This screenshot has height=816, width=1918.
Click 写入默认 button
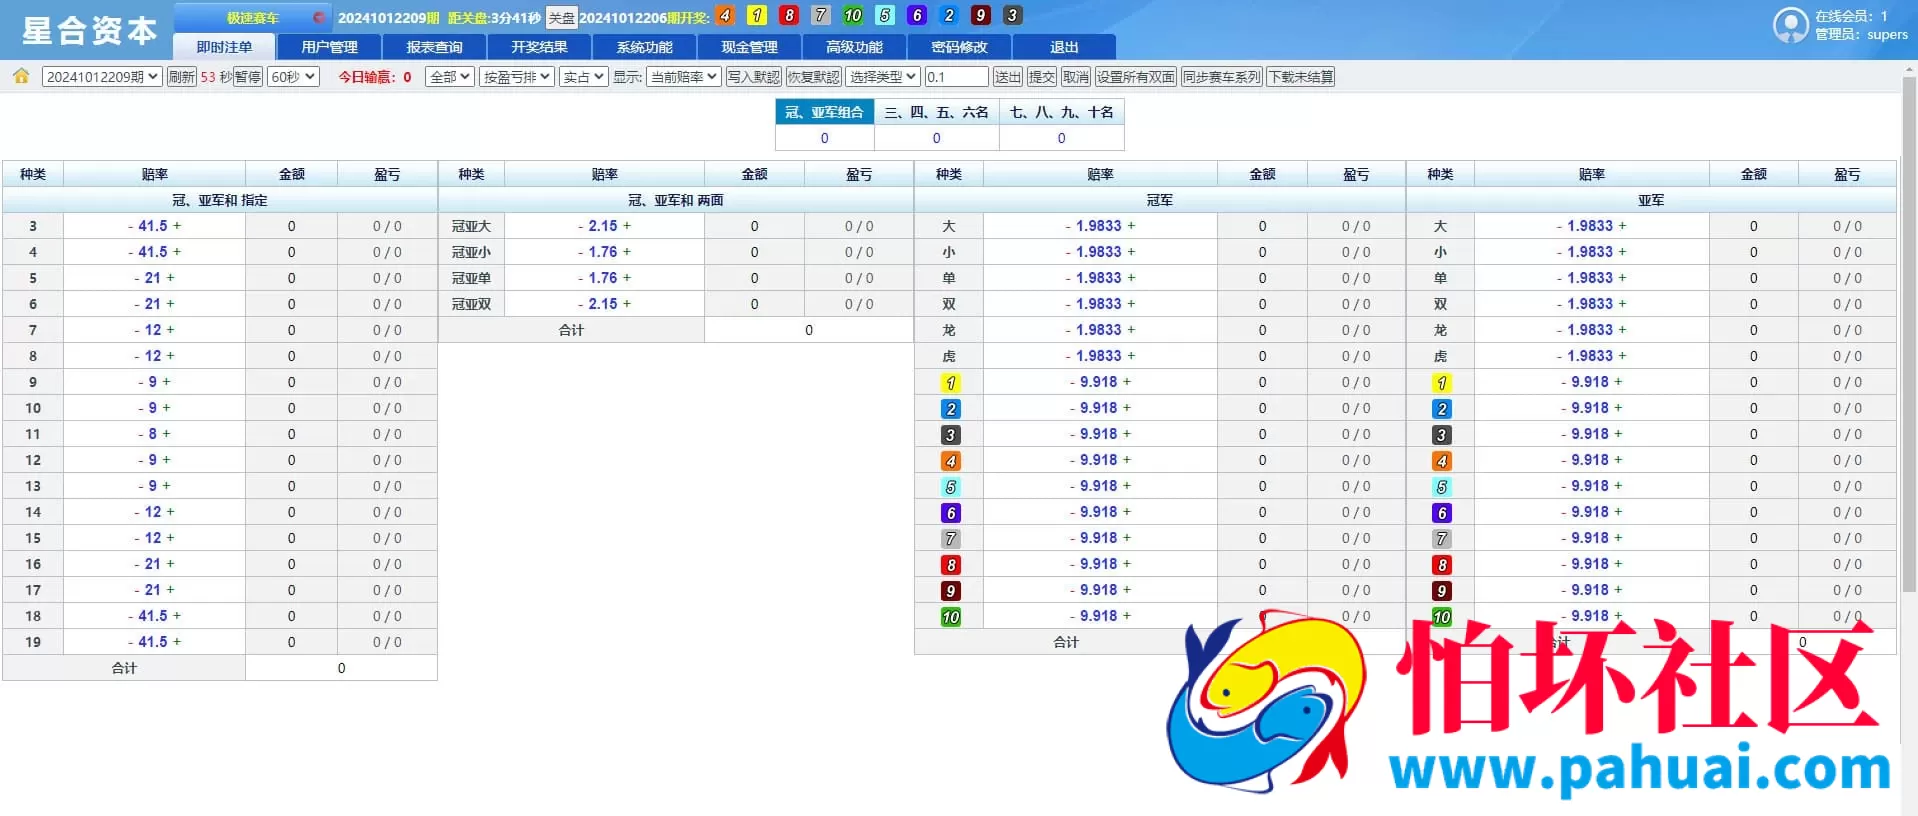(x=753, y=77)
